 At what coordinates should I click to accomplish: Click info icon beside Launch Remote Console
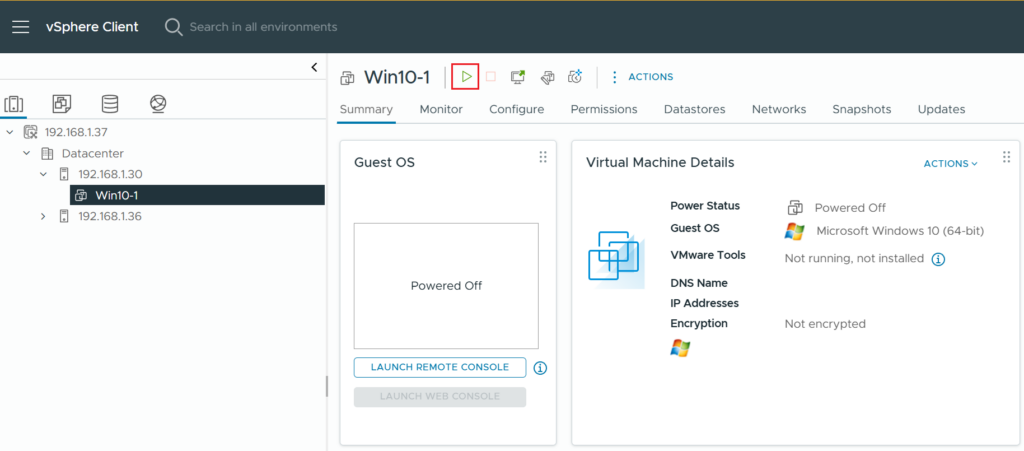tap(540, 368)
